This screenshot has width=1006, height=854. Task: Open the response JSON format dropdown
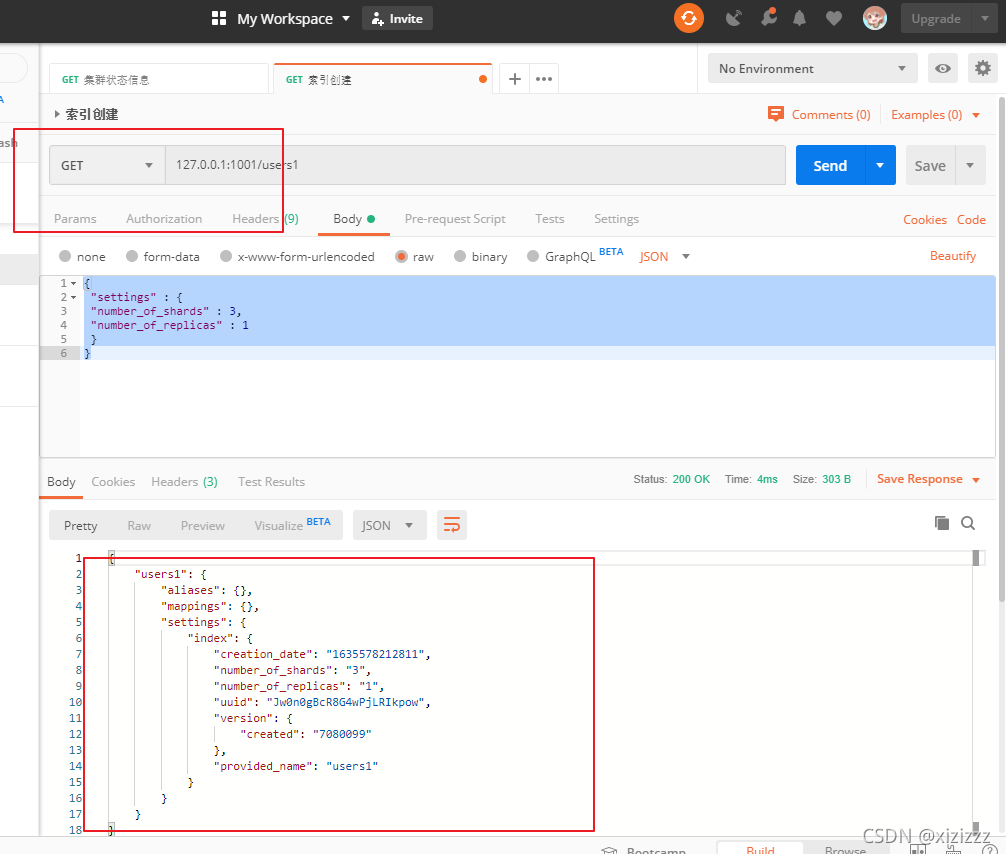coord(389,525)
